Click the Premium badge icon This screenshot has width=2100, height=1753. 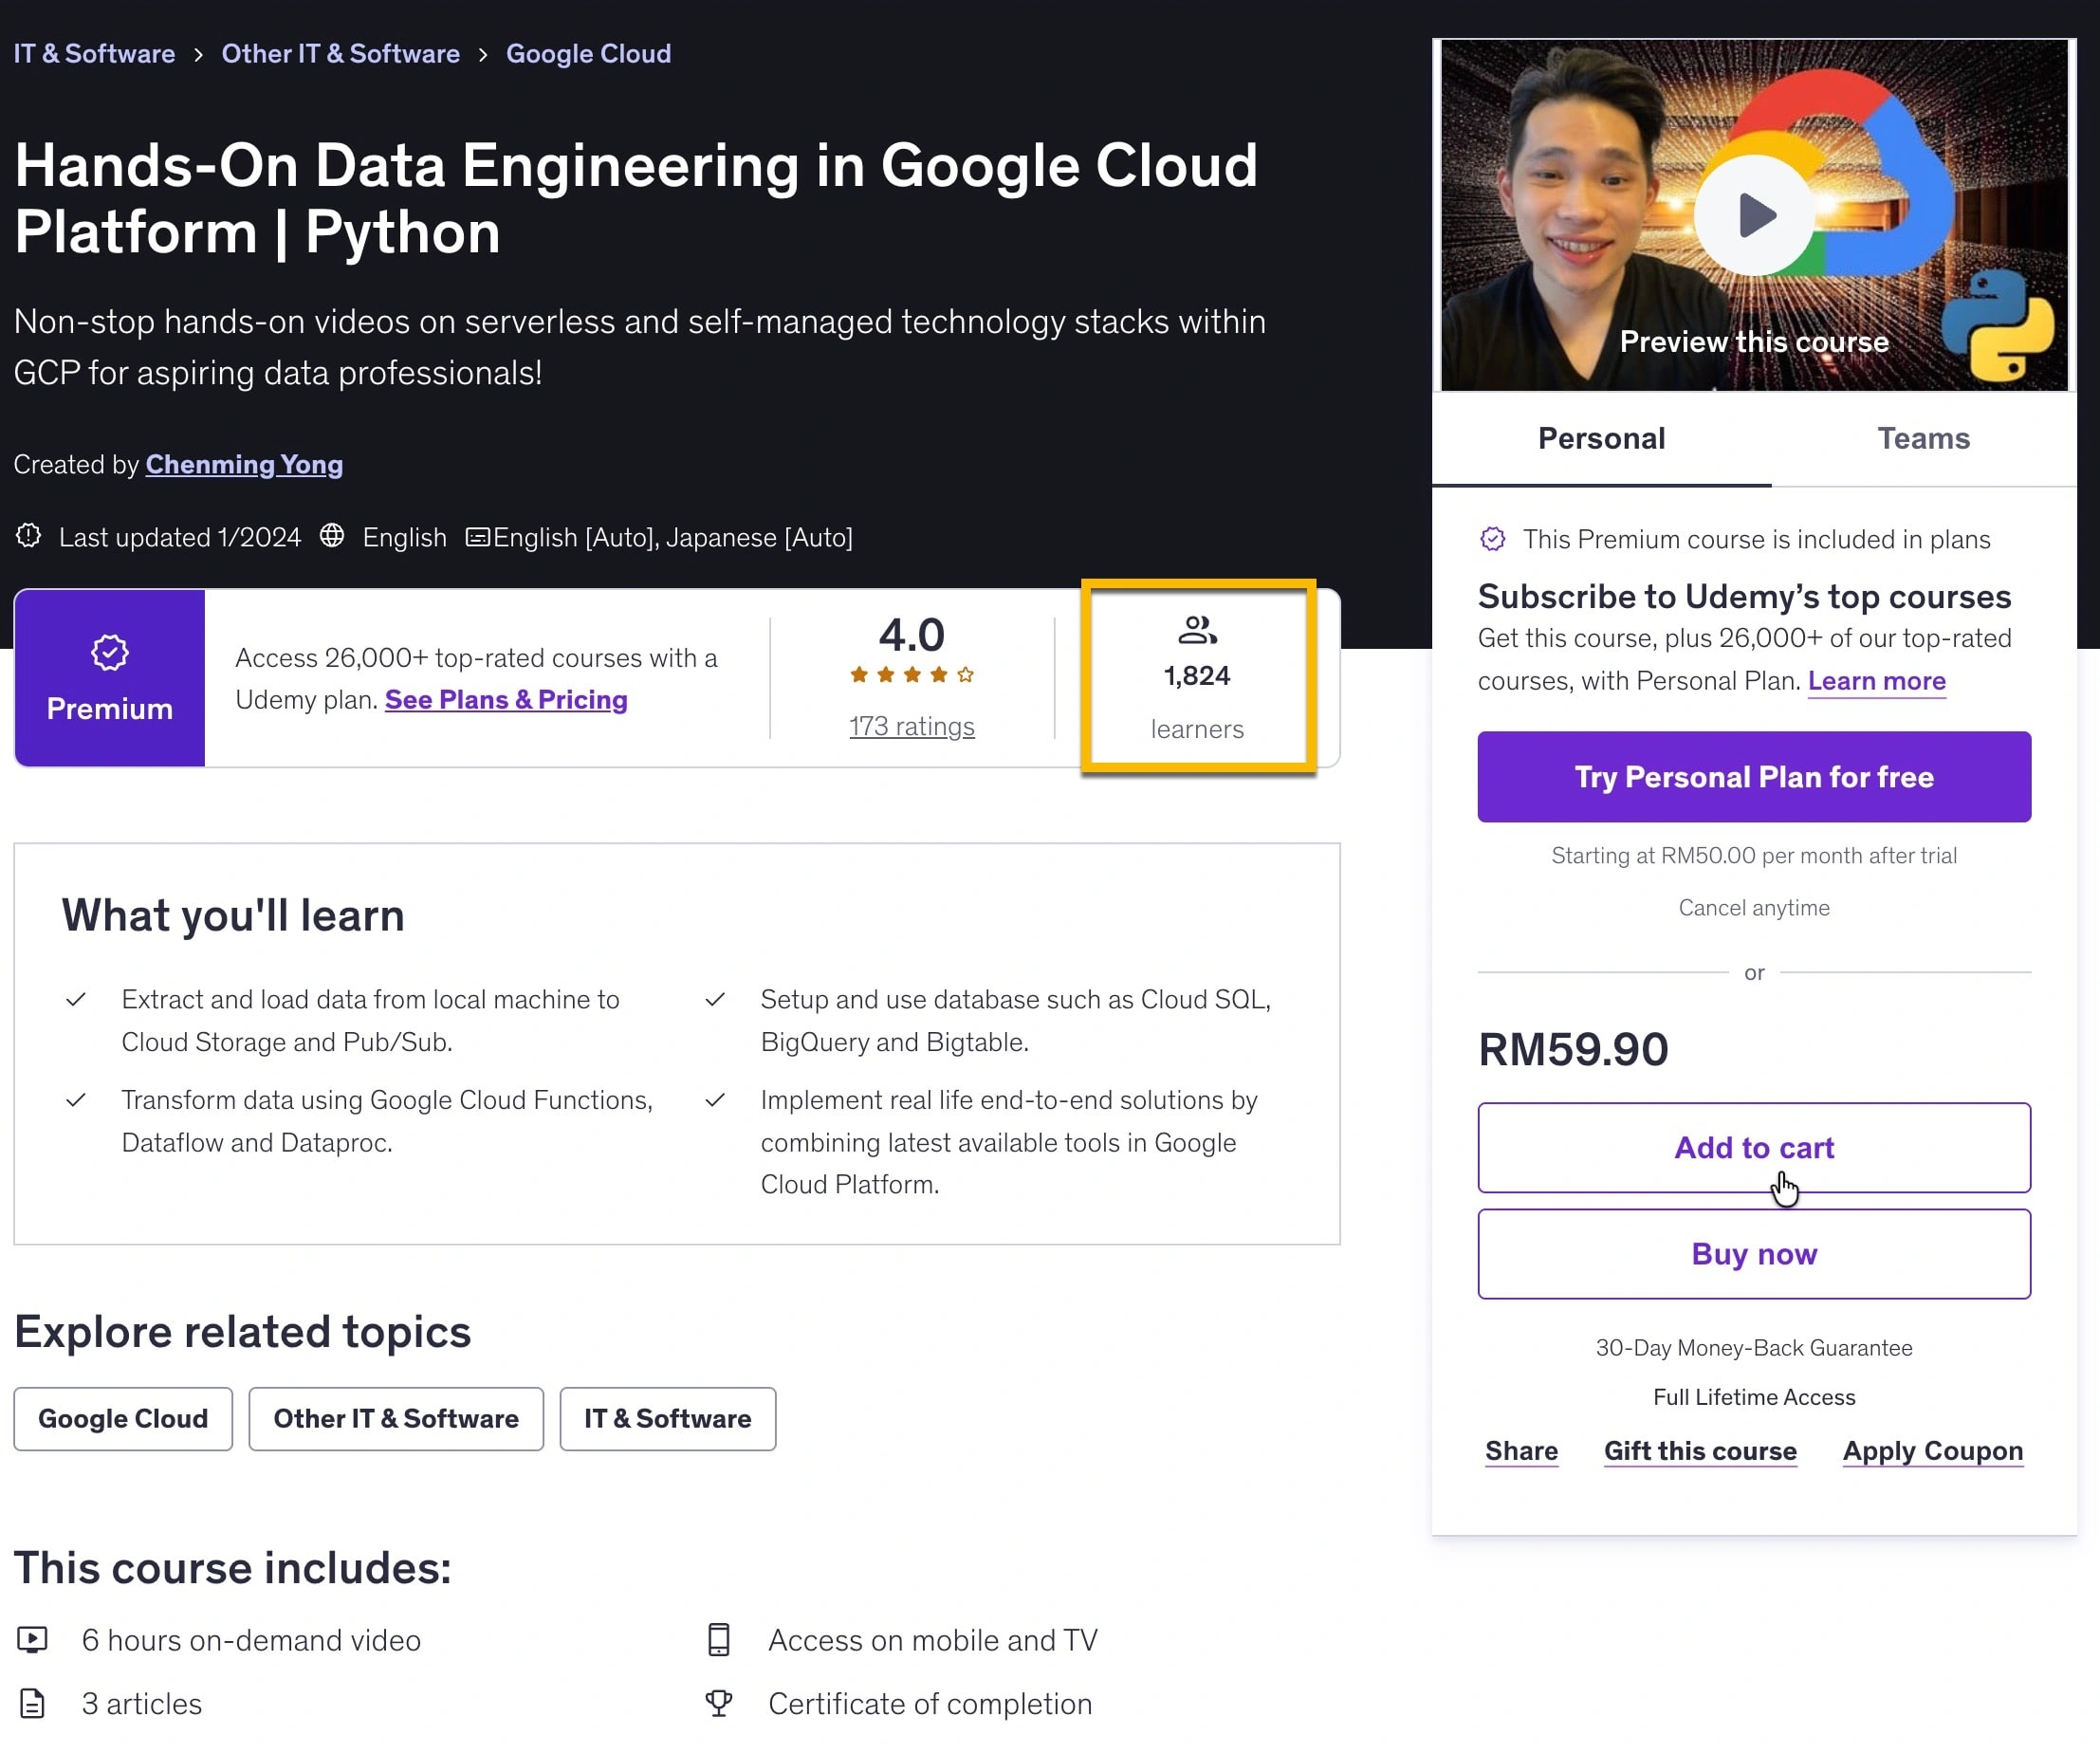110,653
